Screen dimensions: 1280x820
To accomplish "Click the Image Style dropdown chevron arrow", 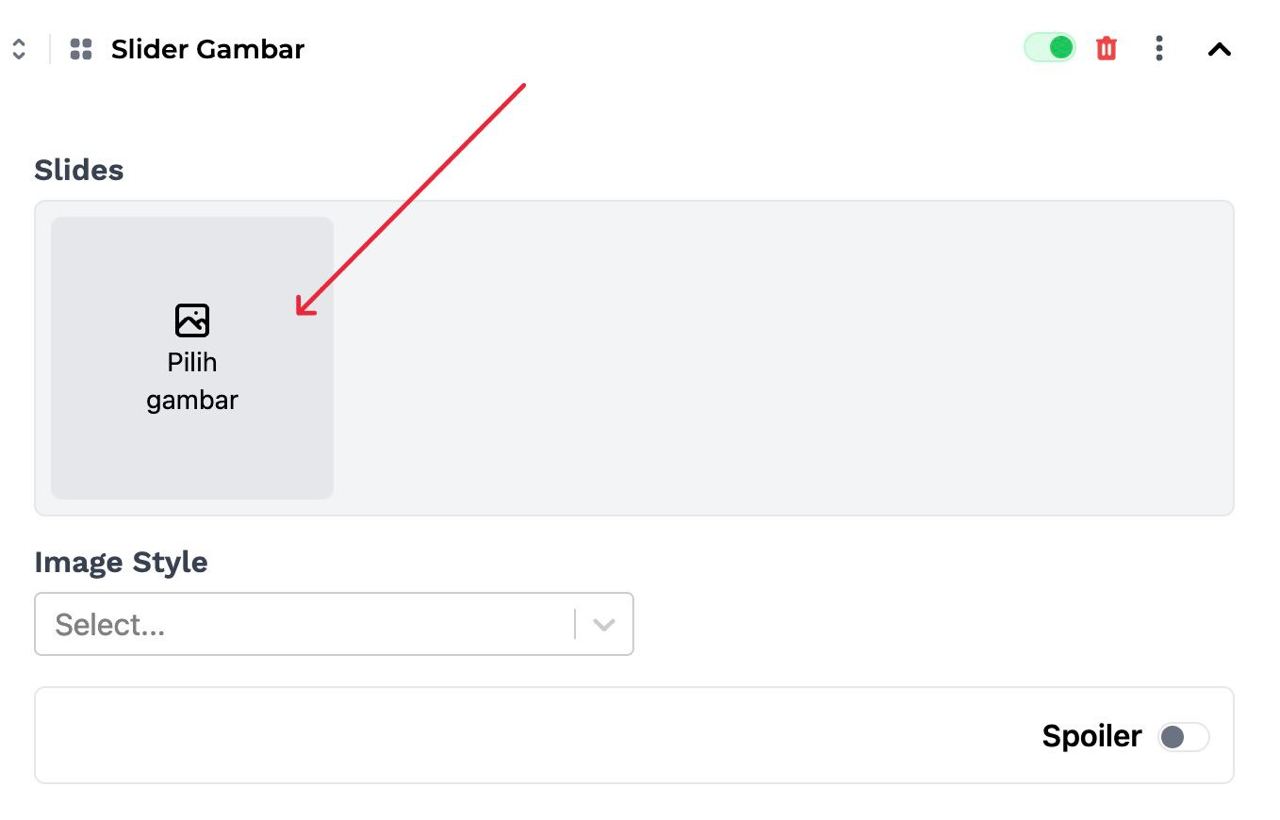I will (x=603, y=624).
